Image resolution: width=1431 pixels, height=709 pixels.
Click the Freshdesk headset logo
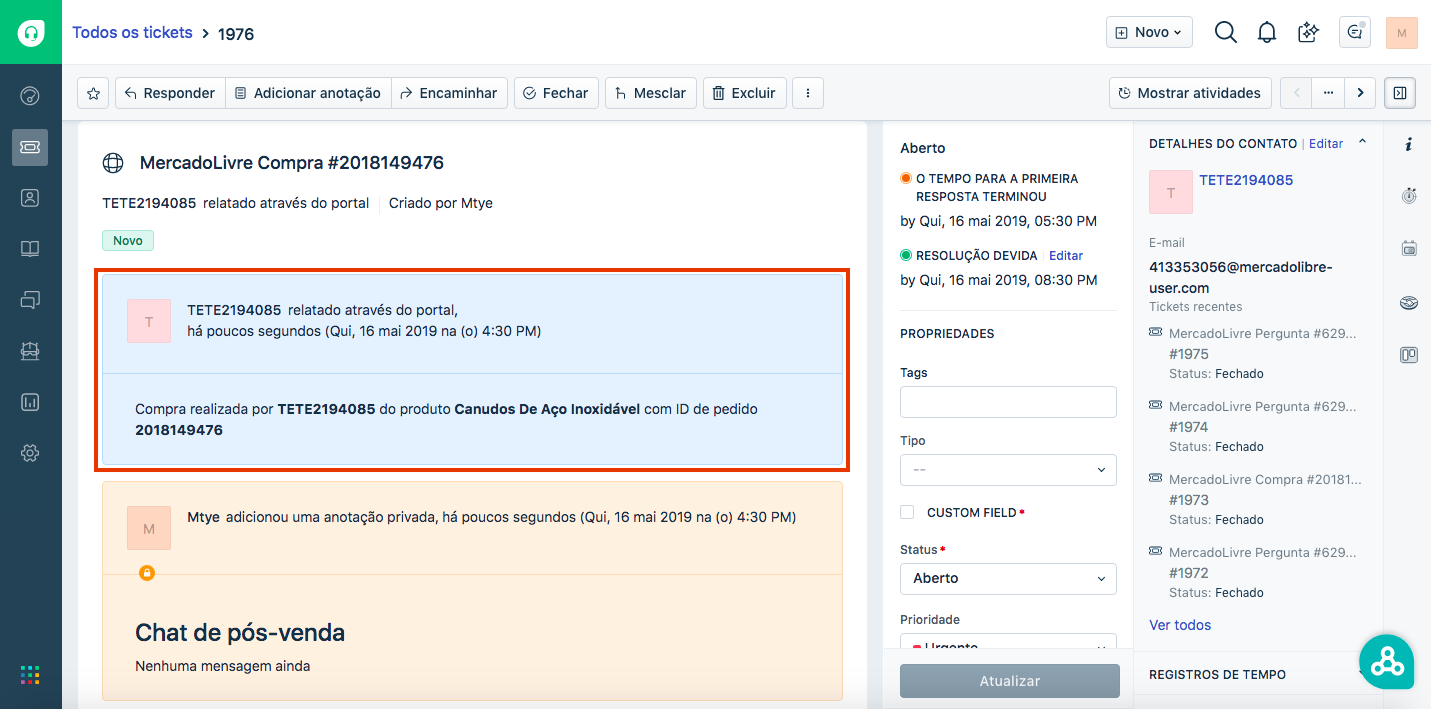click(31, 32)
